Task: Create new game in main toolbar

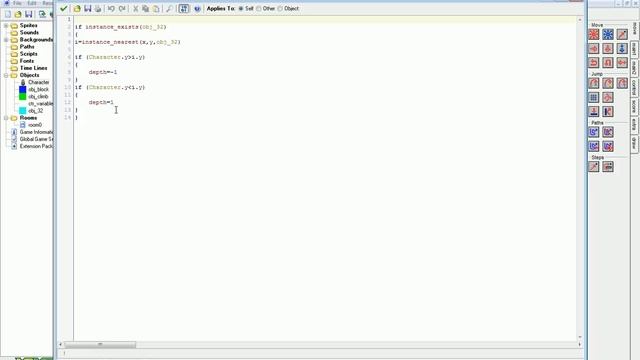Action: [8, 14]
